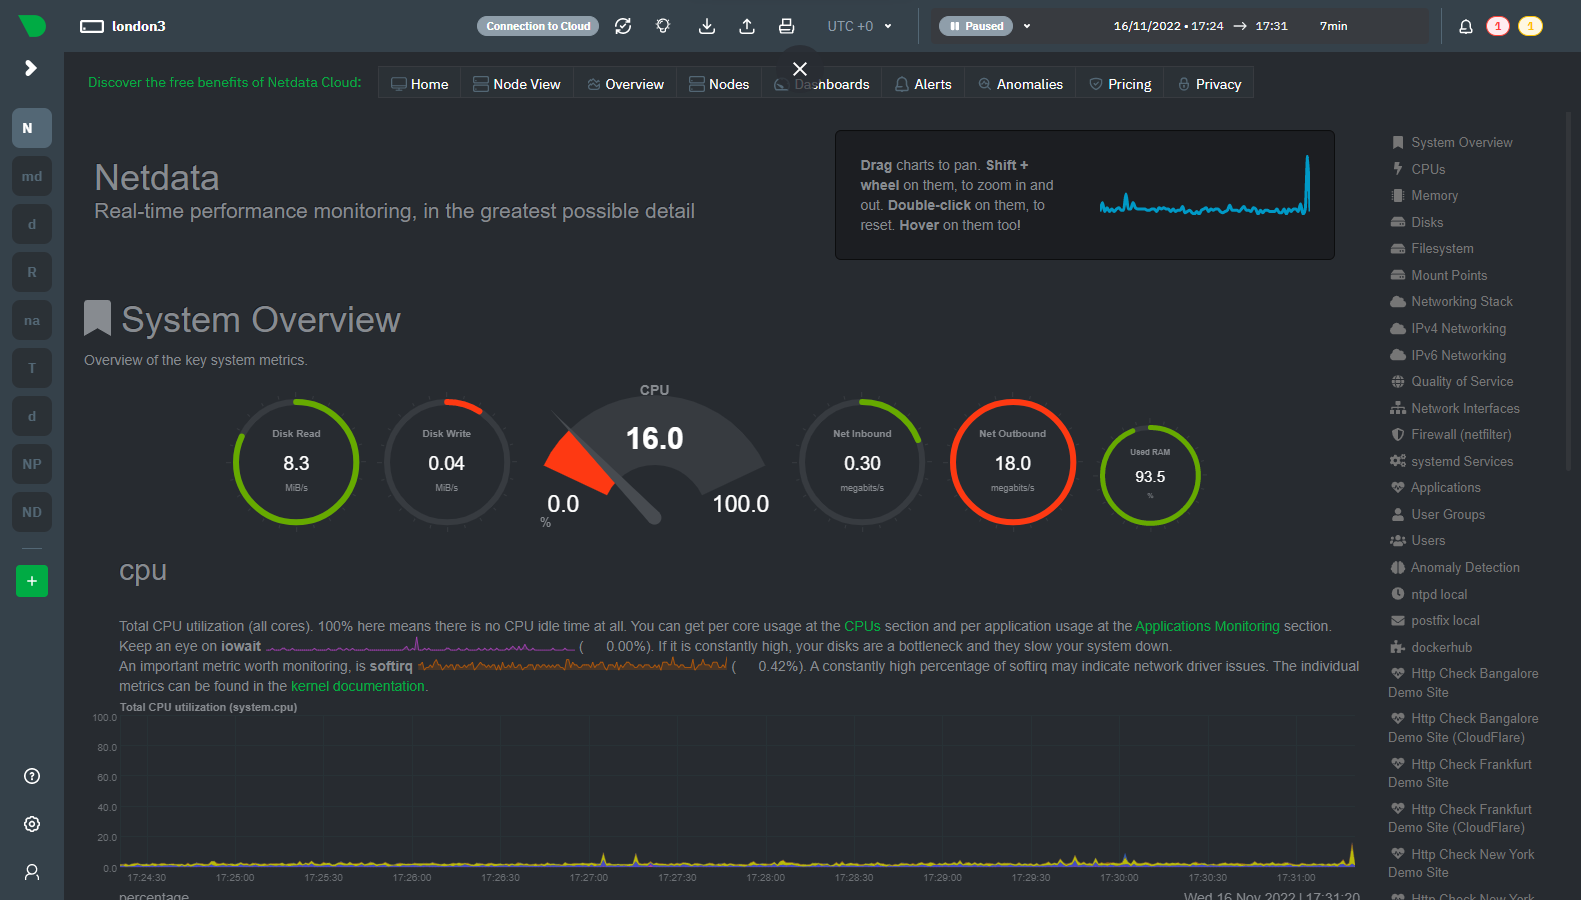Click the kernel documentation link
1581x900 pixels.
[x=358, y=686]
